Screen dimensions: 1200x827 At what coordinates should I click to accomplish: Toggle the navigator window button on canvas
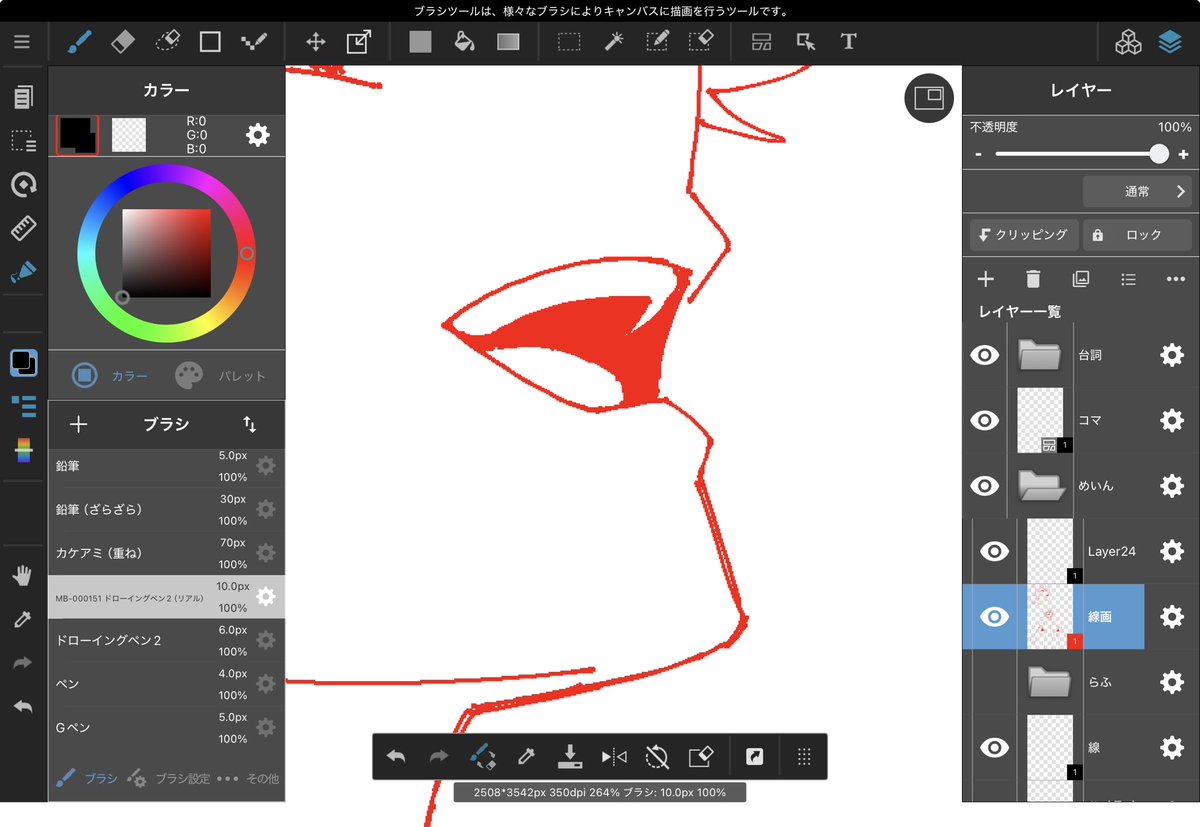tap(929, 97)
